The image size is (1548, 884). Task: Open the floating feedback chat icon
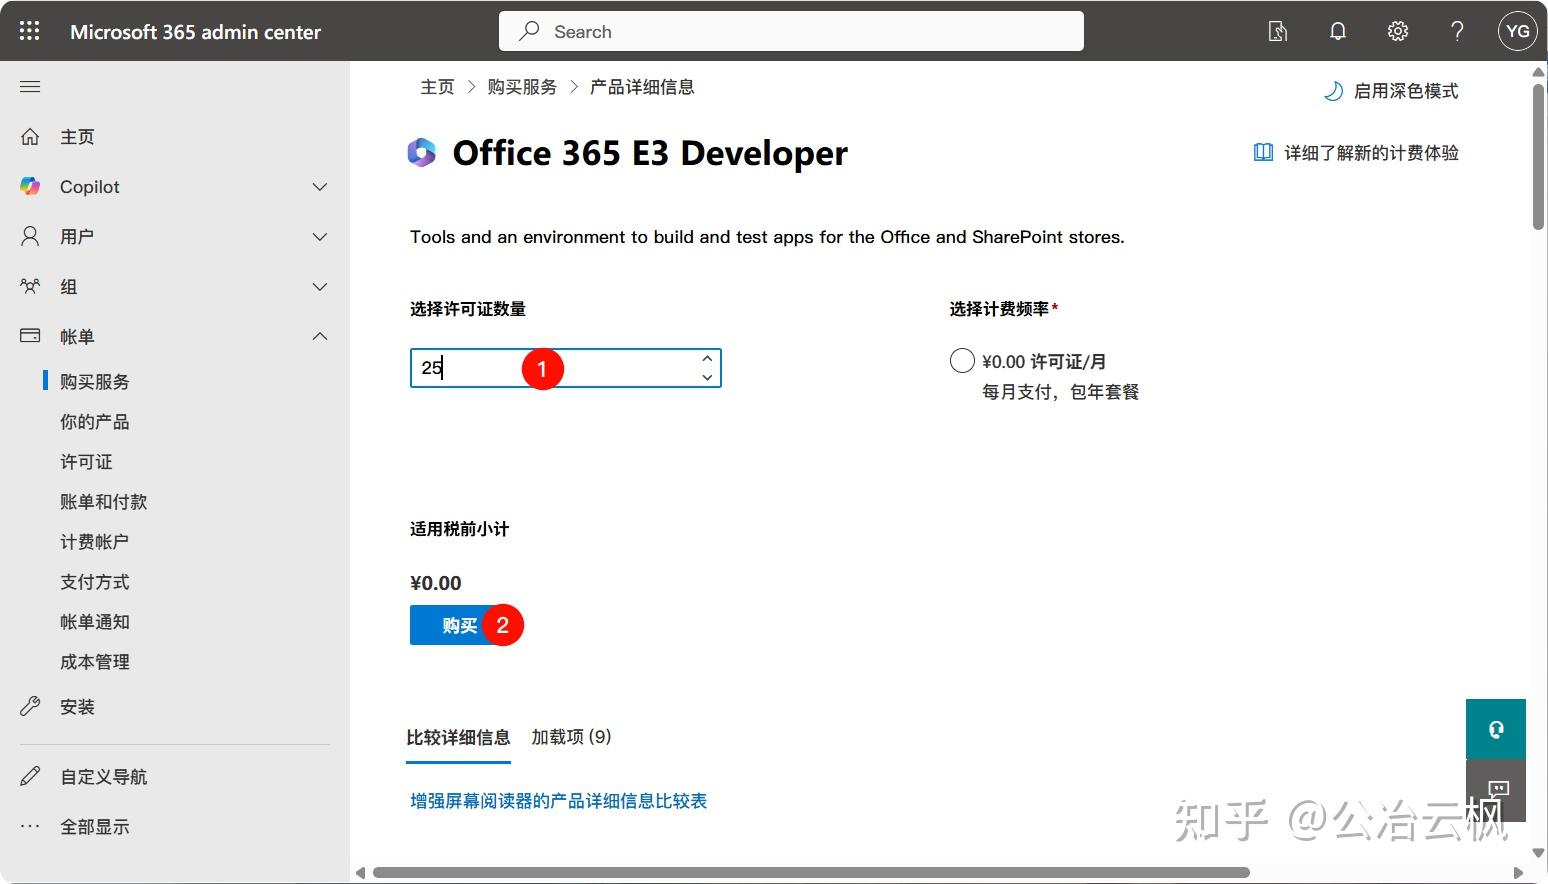(x=1496, y=790)
